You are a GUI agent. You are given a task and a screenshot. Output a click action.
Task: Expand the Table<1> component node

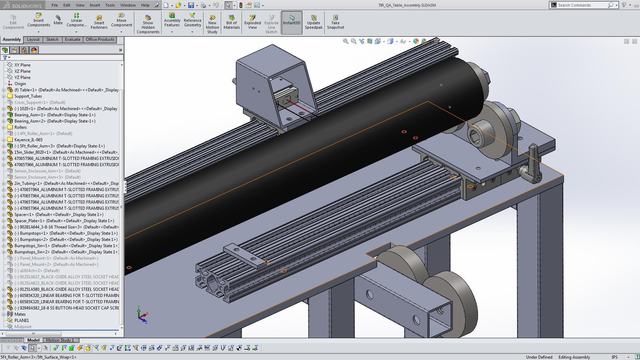[4, 90]
